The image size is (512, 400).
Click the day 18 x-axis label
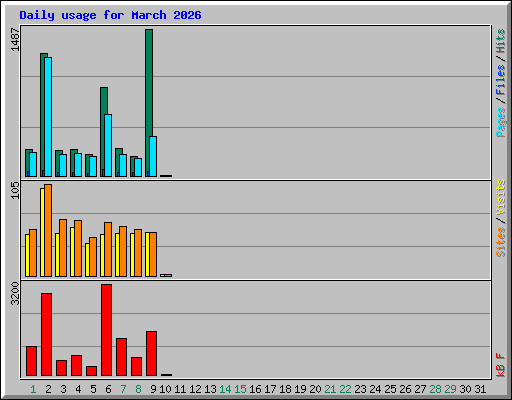pyautogui.click(x=285, y=389)
